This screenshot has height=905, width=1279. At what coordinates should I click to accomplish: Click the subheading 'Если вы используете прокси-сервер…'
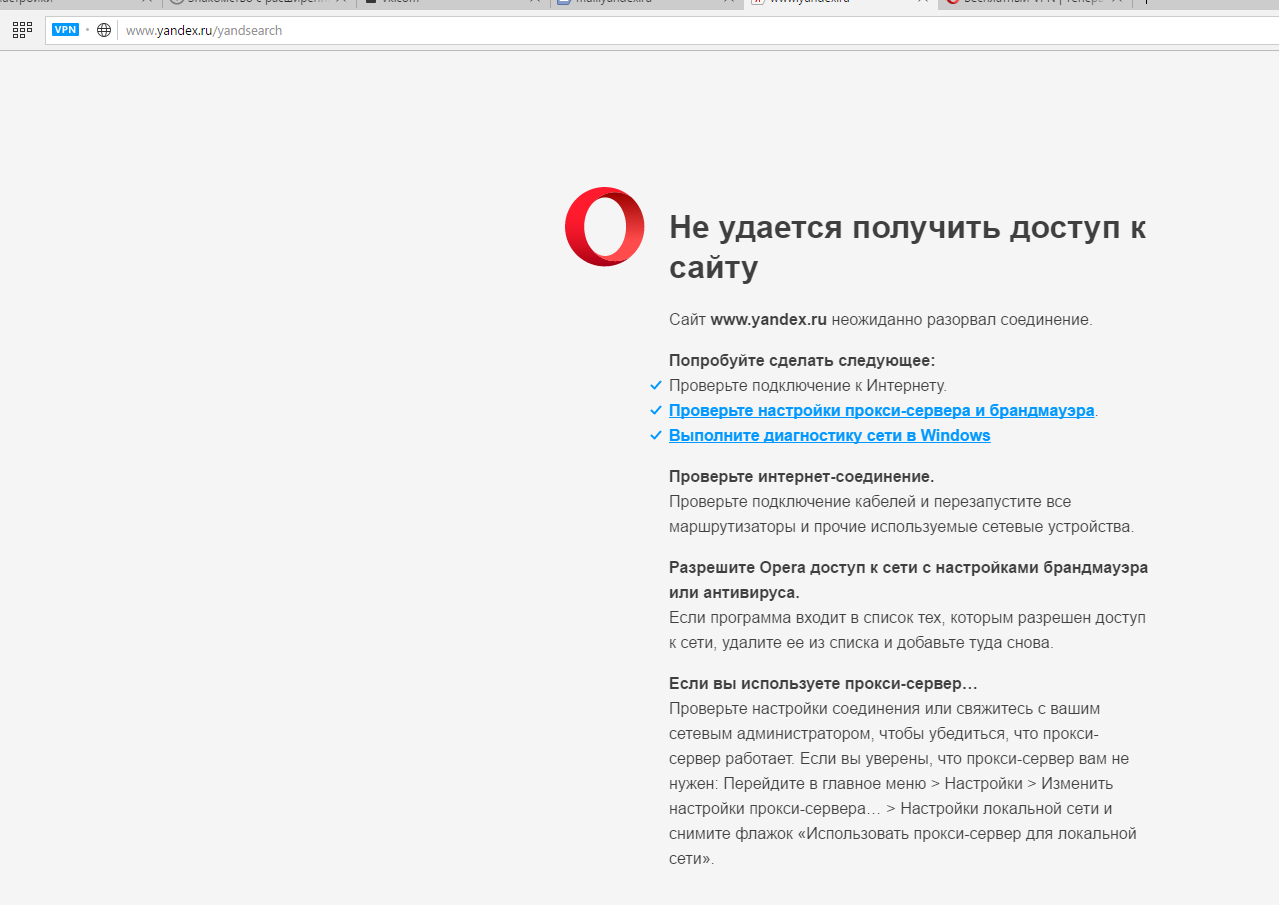[x=823, y=684]
